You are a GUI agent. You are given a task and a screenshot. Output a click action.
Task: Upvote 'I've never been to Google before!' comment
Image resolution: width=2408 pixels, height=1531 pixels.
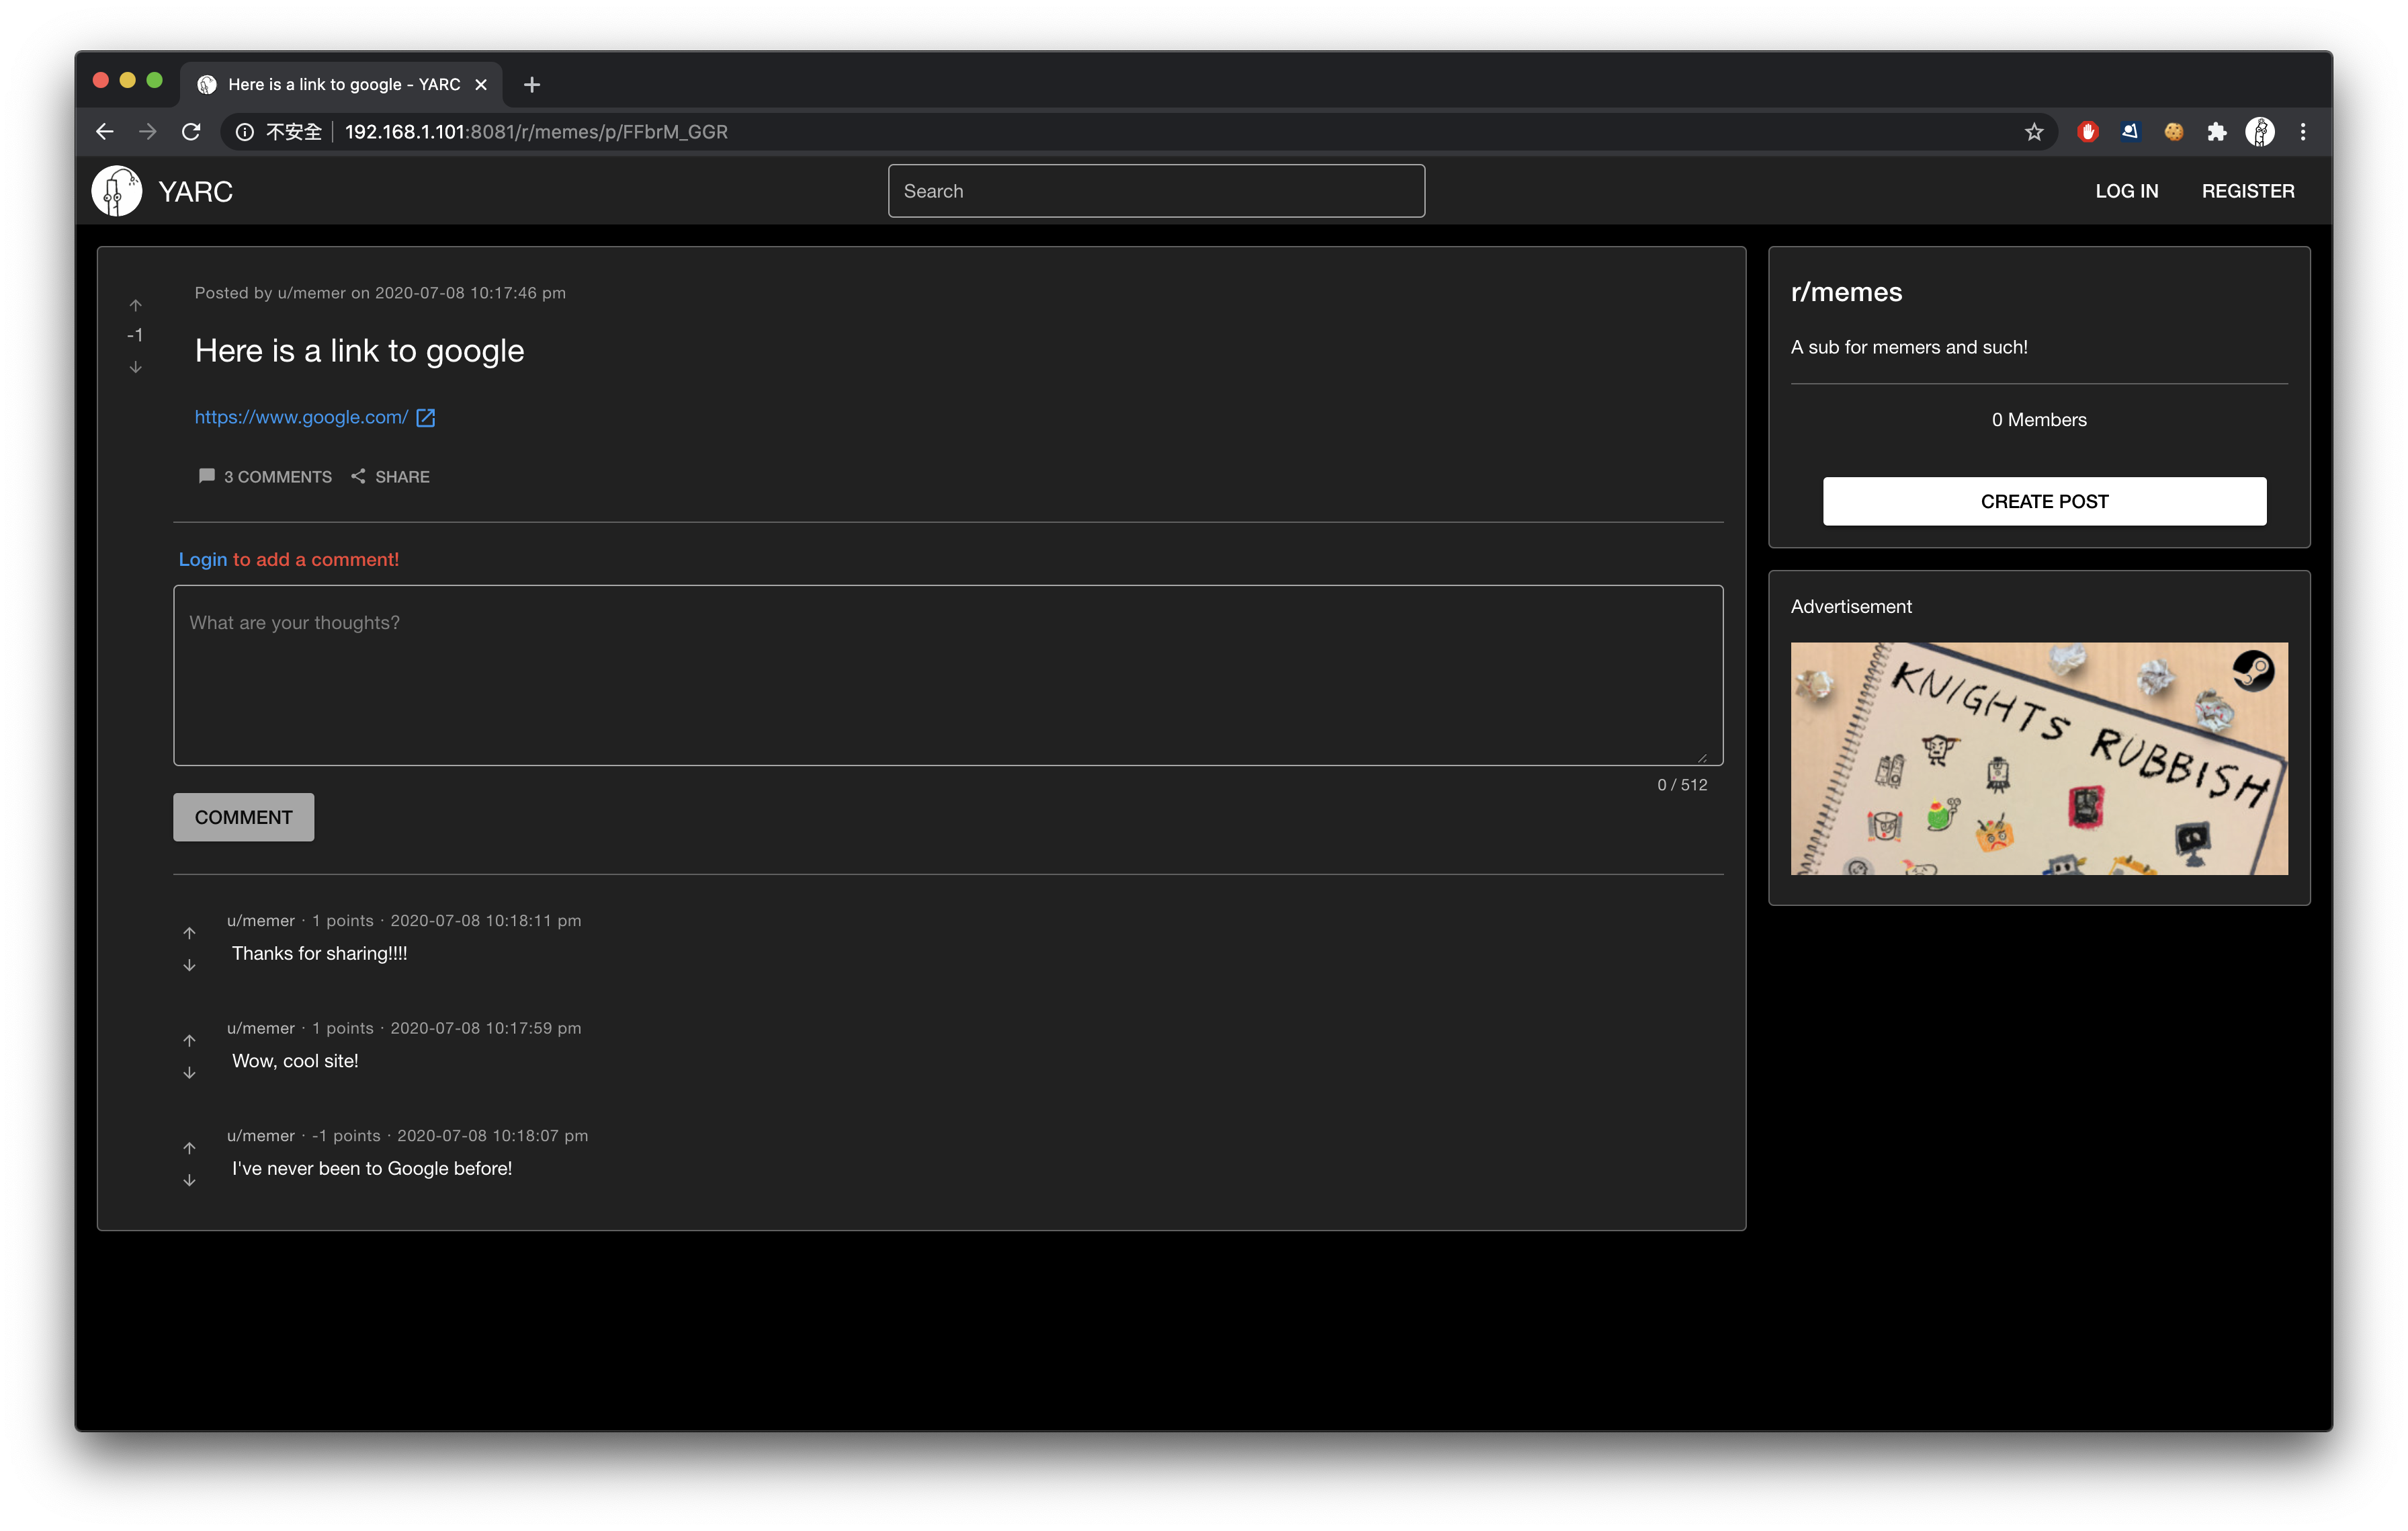tap(189, 1148)
